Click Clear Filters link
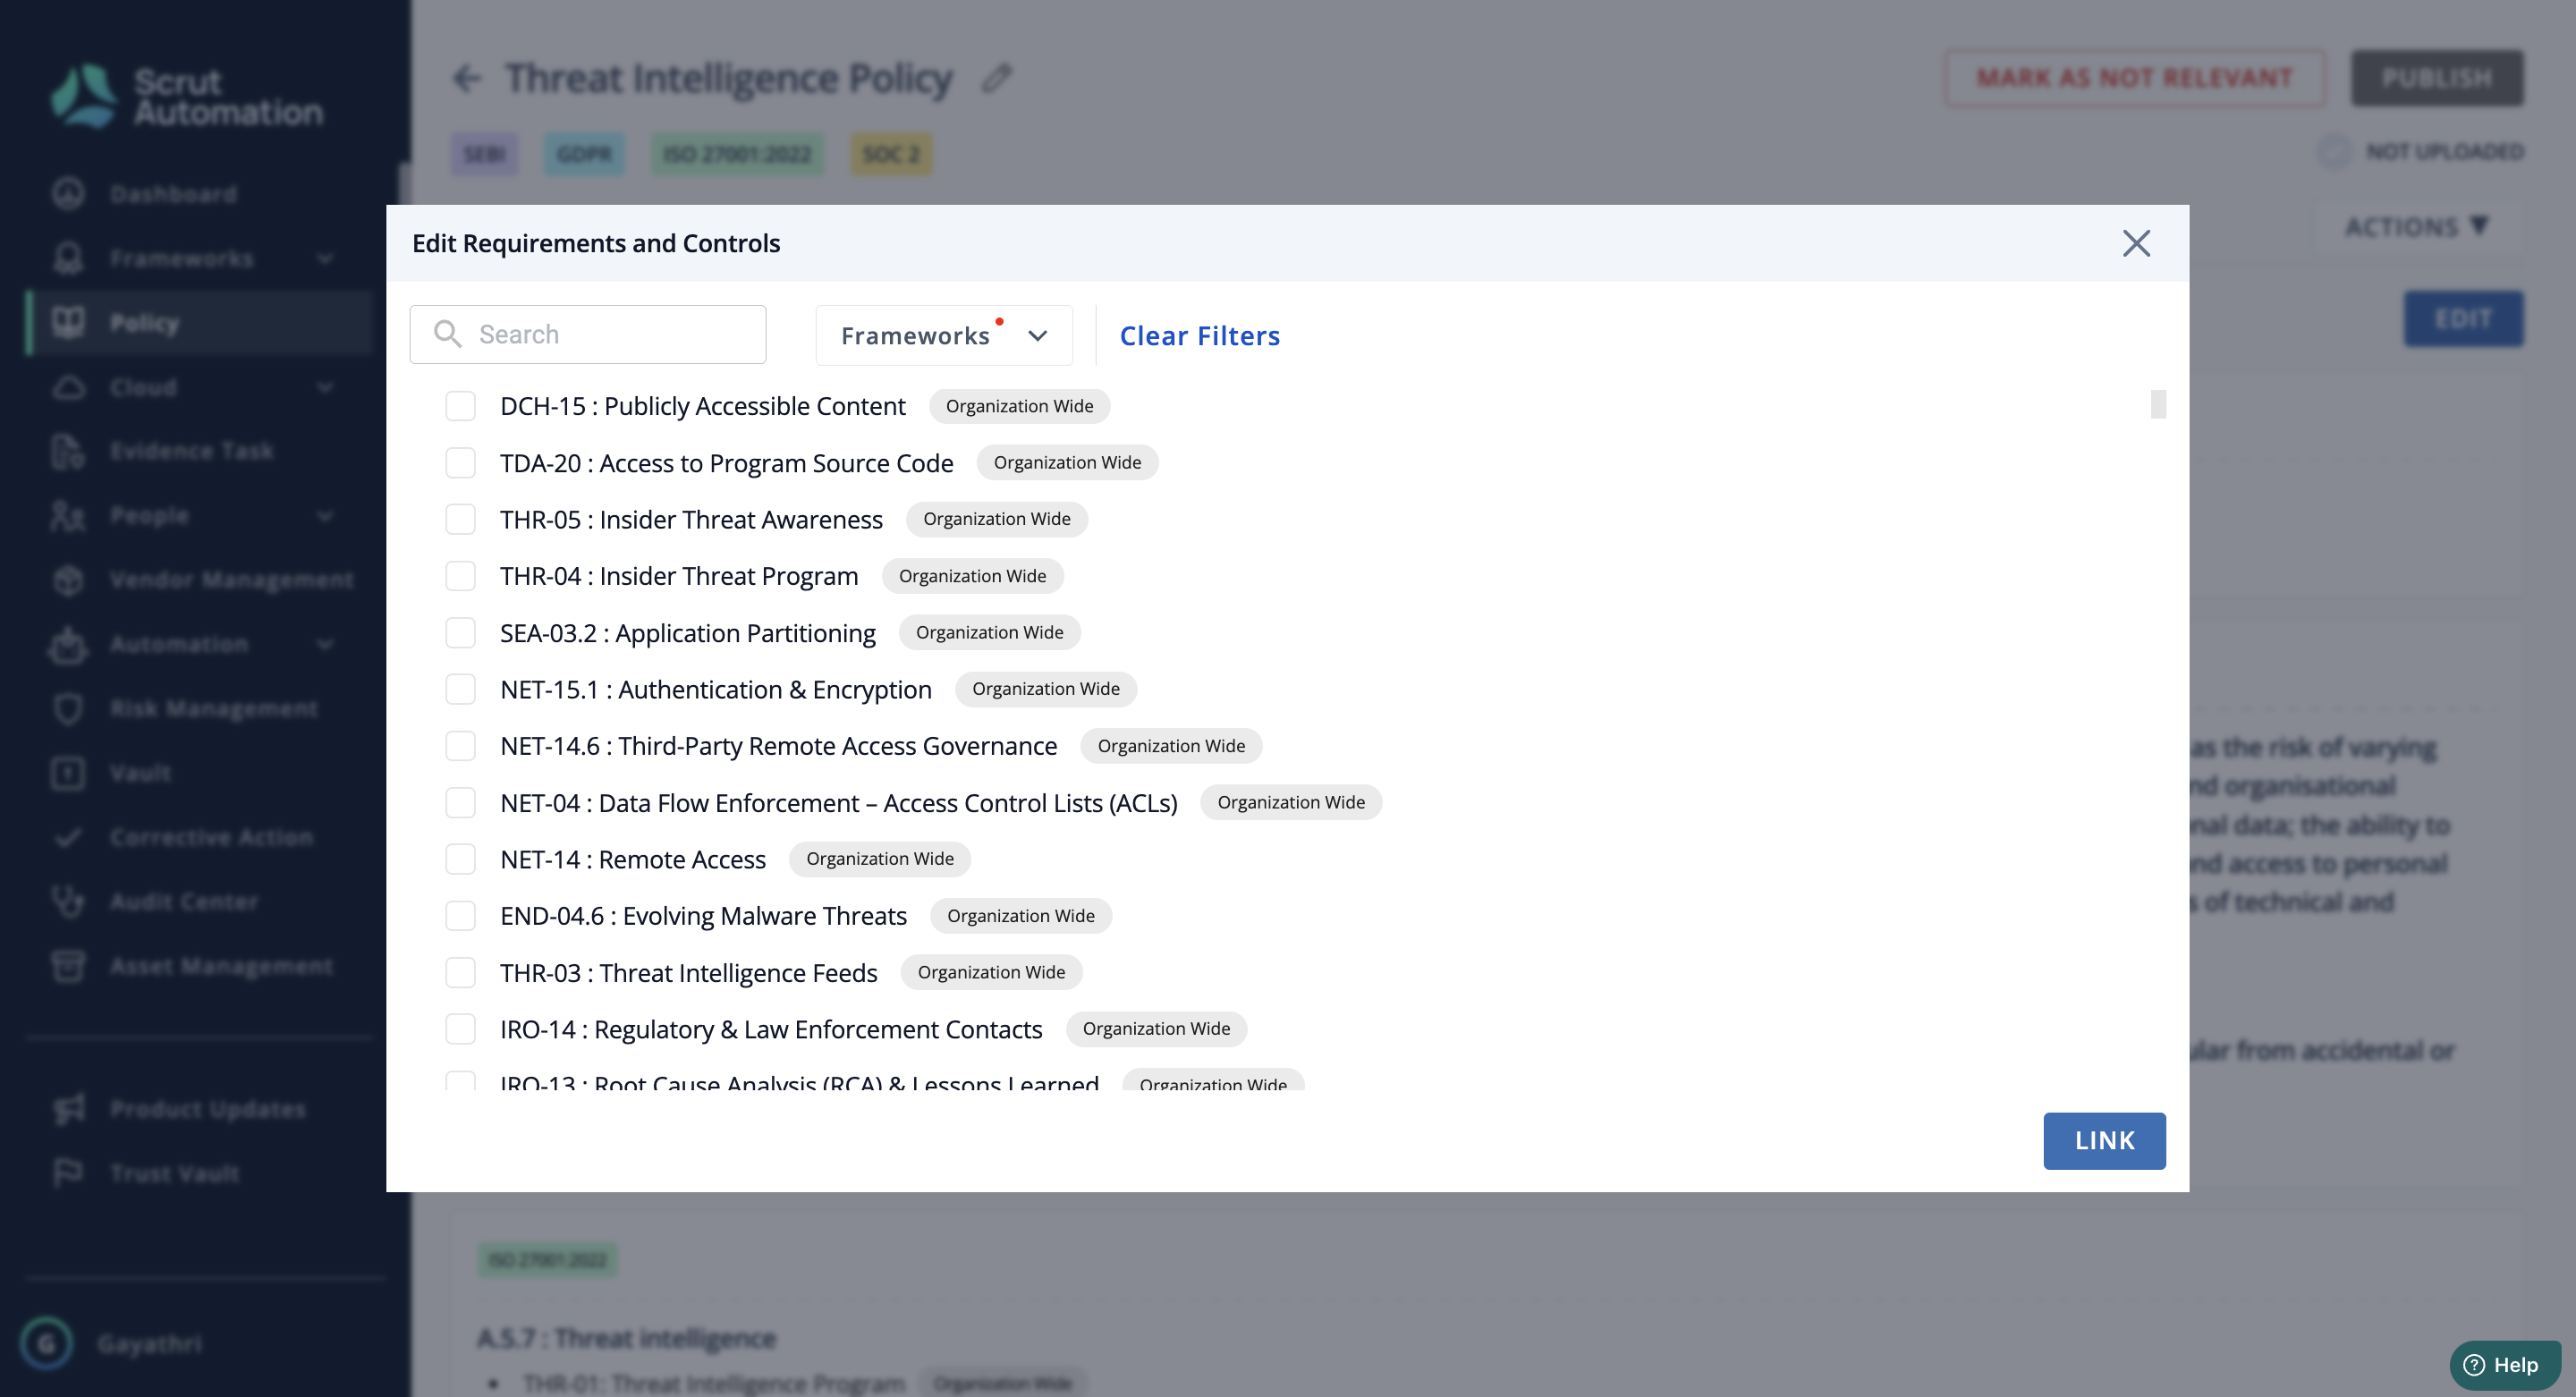The width and height of the screenshot is (2576, 1397). tap(1200, 335)
